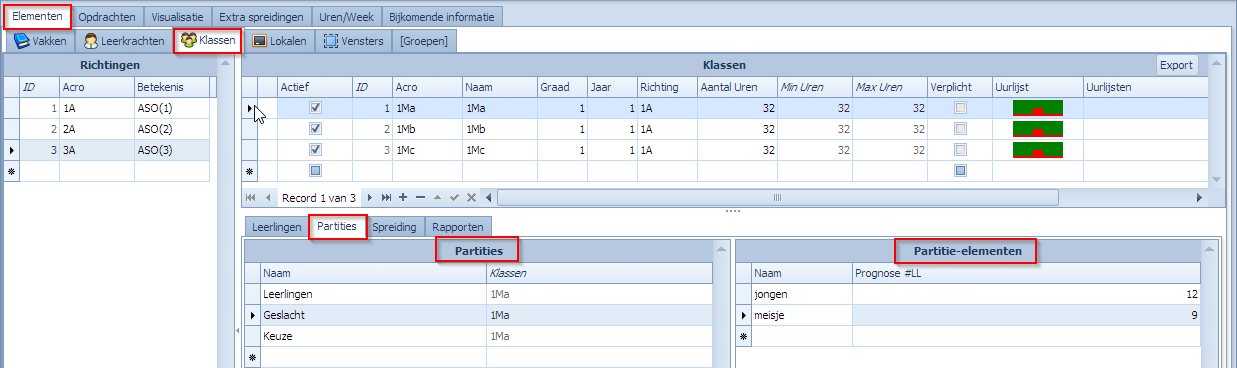Viewport: 1237px width, 368px height.
Task: Open the Vakken tab with book icon
Action: coord(40,41)
